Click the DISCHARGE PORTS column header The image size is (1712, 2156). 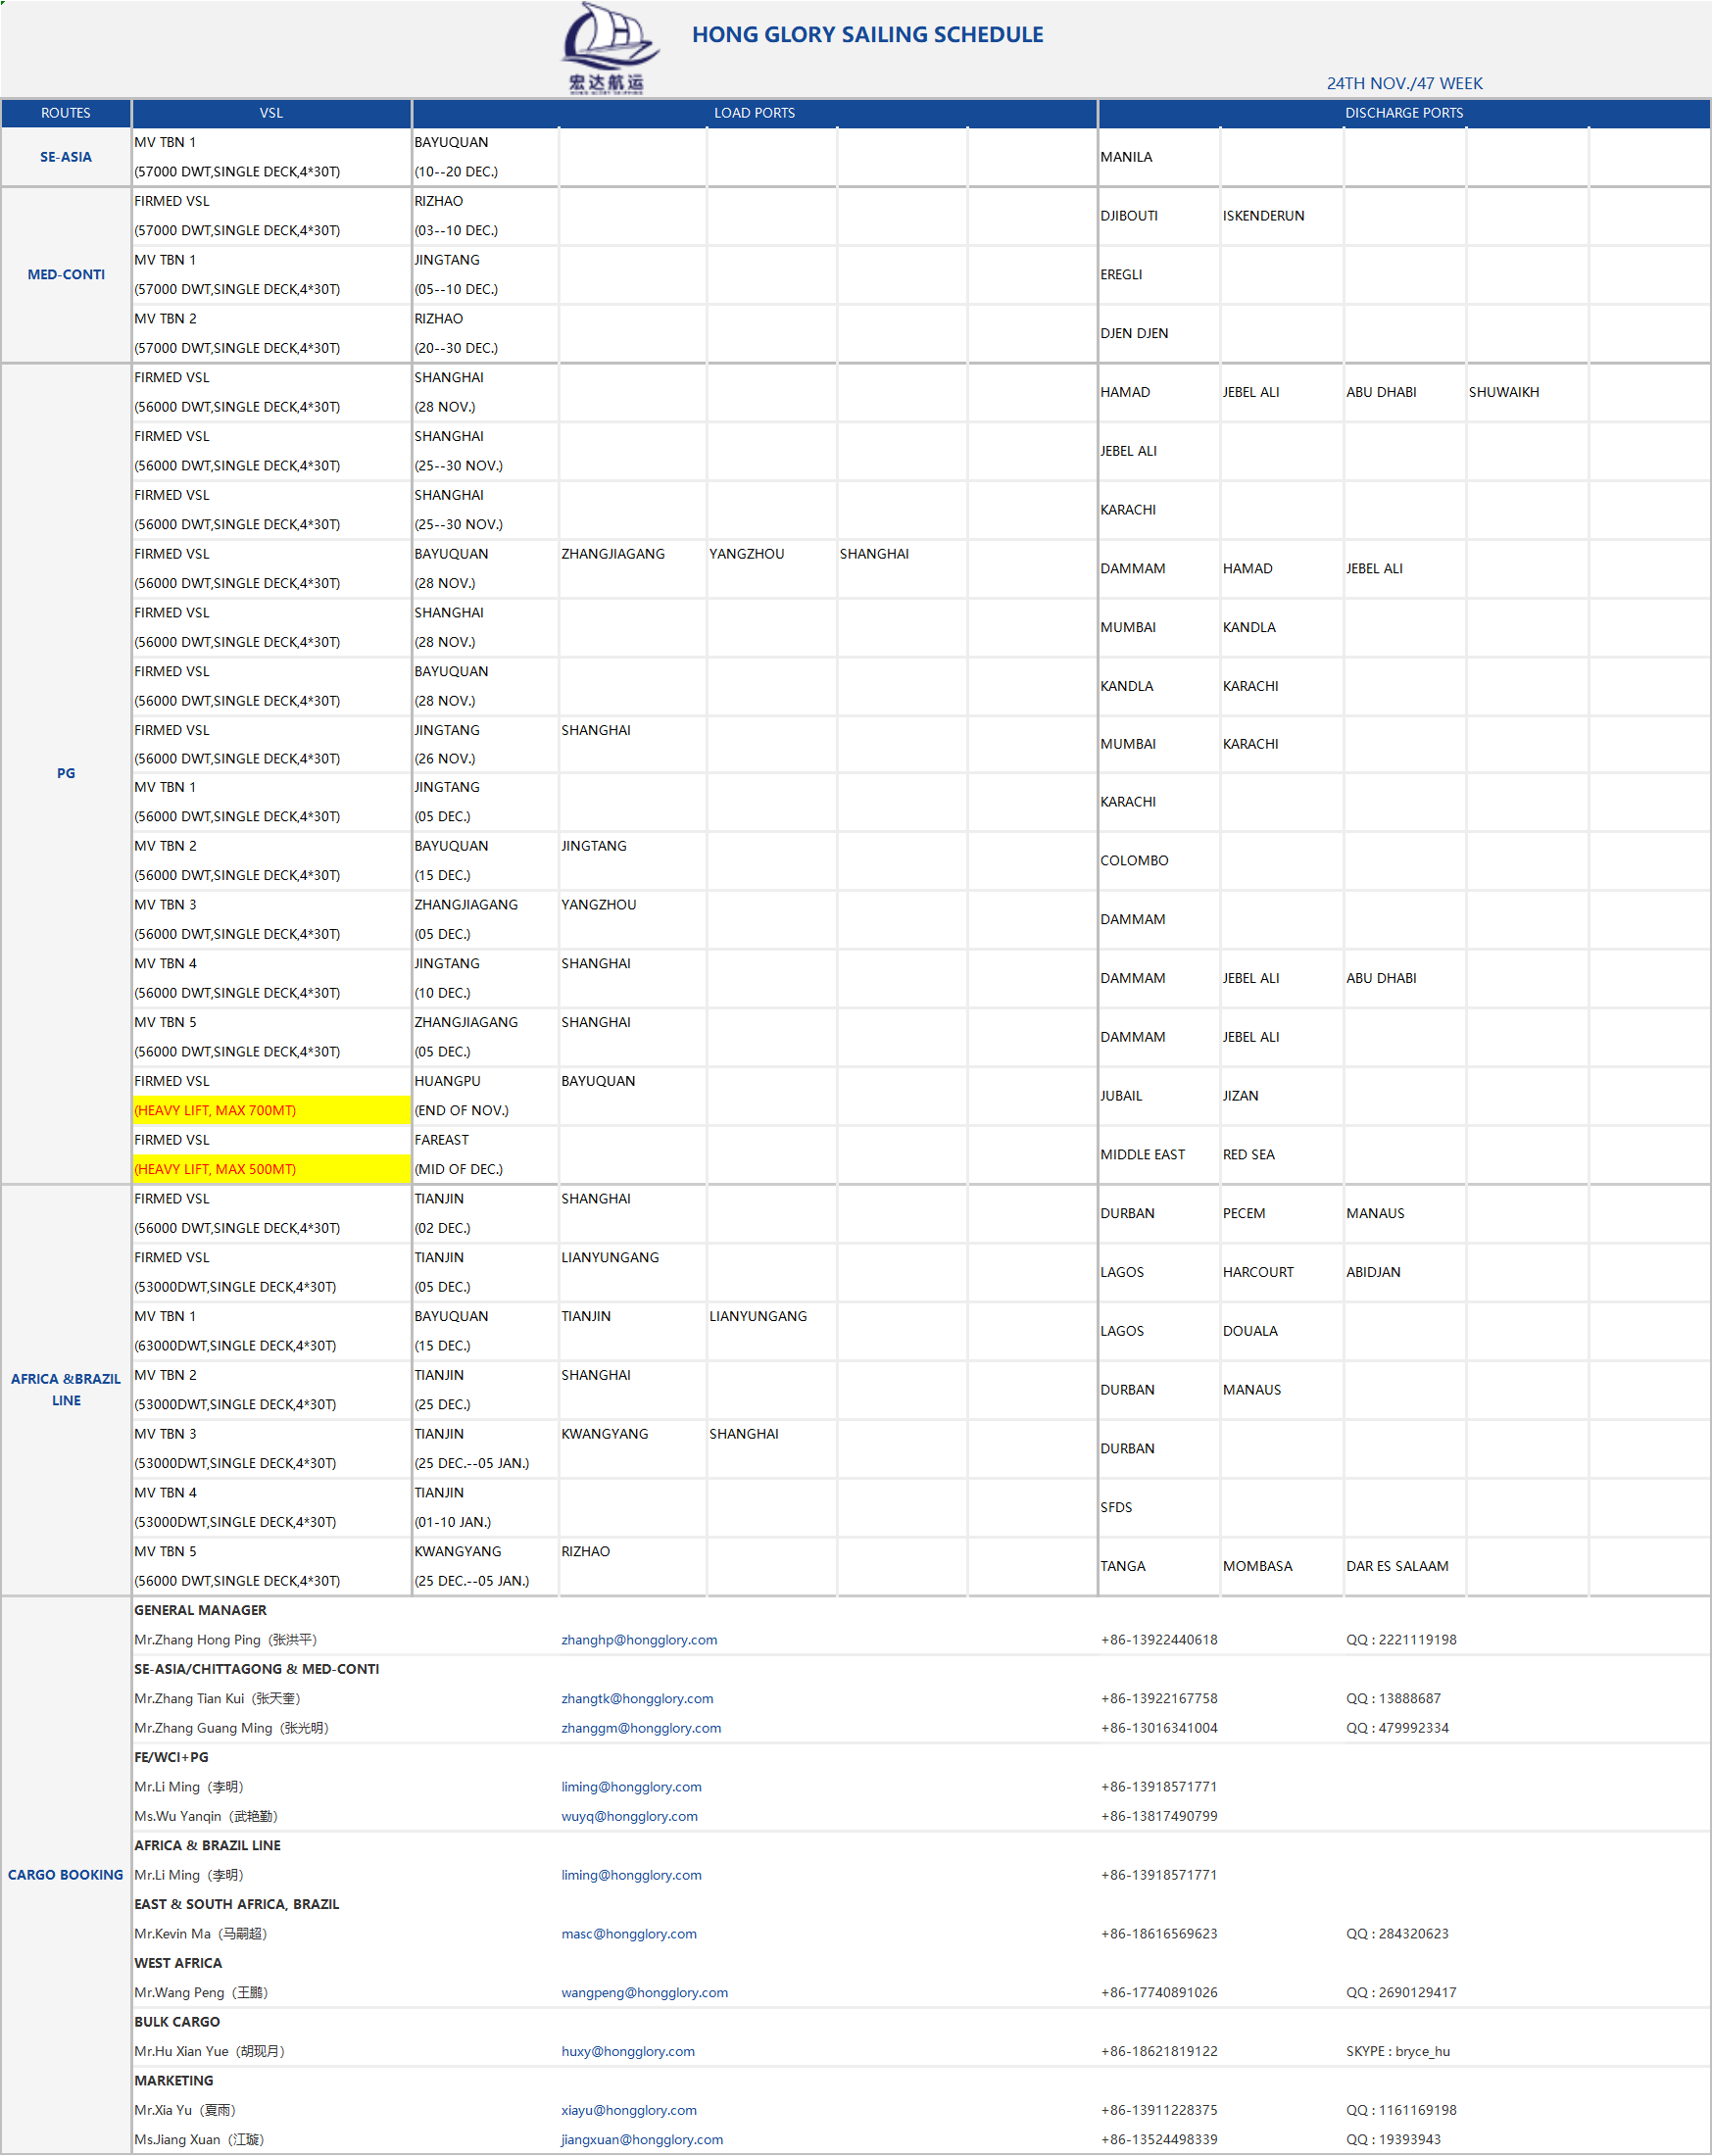pos(1403,113)
